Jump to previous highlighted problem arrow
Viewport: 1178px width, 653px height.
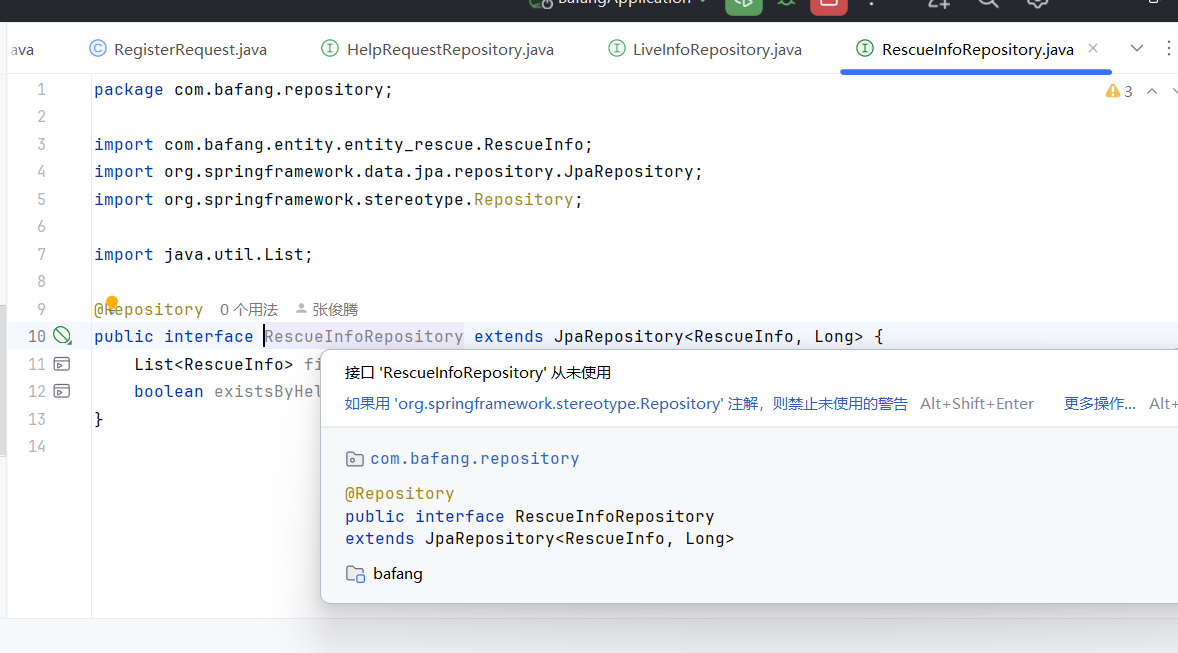(x=1151, y=91)
